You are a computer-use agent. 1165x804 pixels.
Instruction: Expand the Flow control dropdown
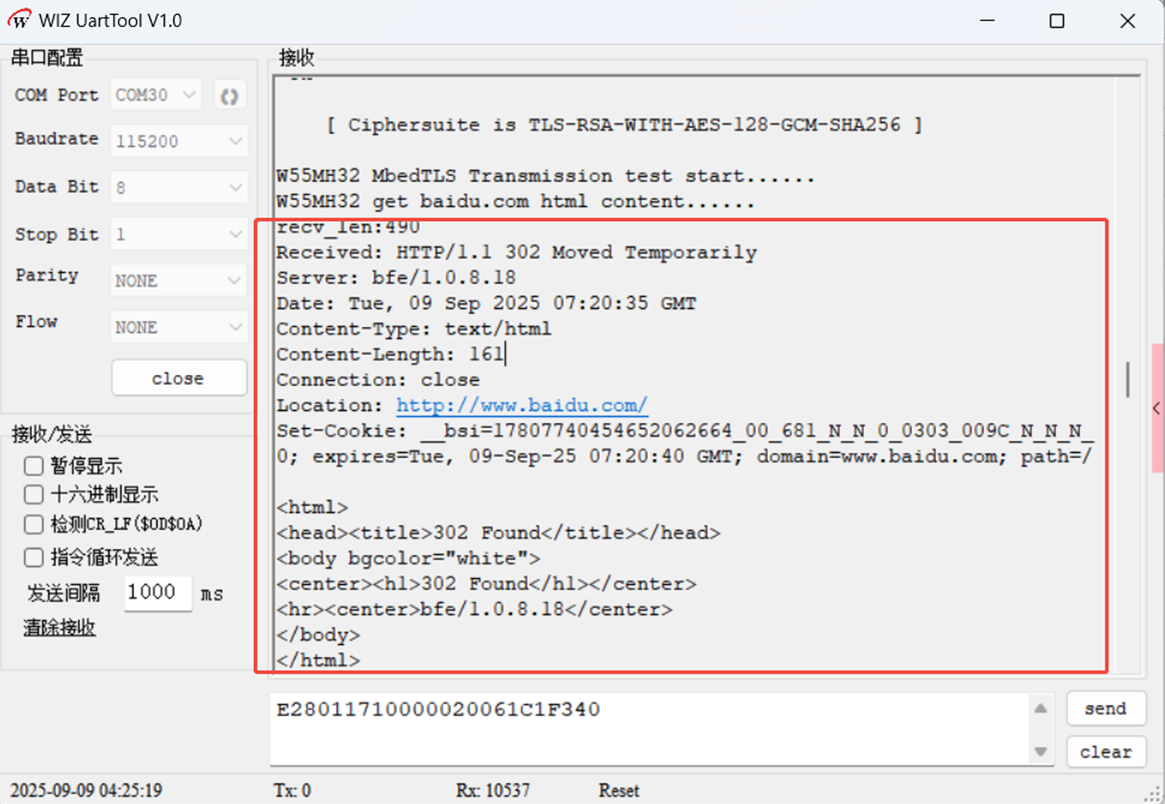179,327
